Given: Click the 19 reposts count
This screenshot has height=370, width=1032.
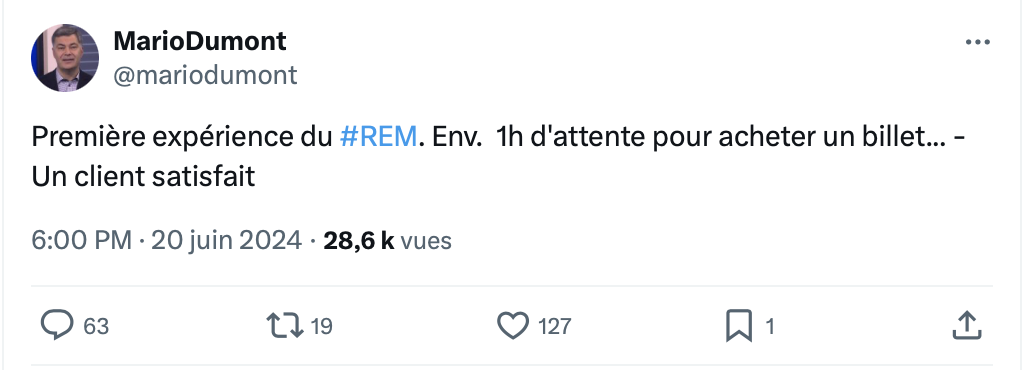Looking at the screenshot, I should [321, 327].
